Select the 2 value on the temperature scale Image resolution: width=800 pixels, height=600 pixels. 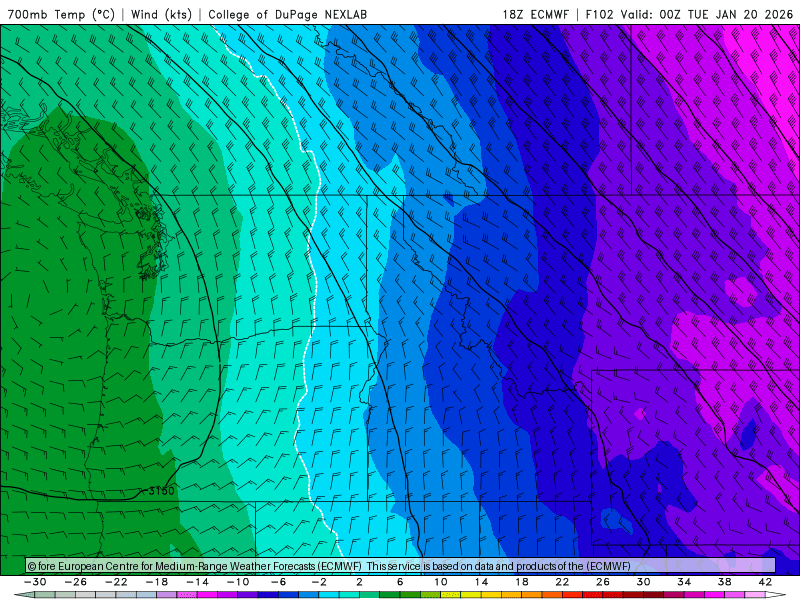(x=360, y=582)
